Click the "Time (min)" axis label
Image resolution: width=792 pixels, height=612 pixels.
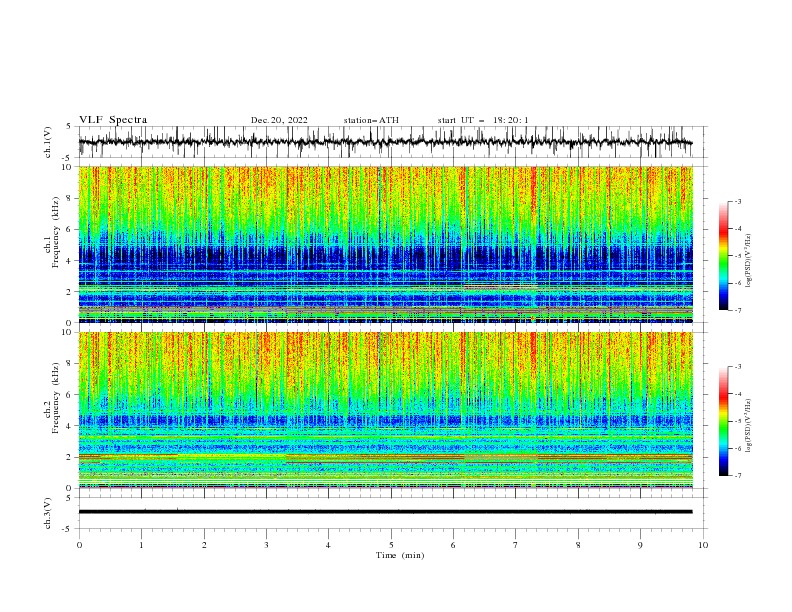pos(400,555)
